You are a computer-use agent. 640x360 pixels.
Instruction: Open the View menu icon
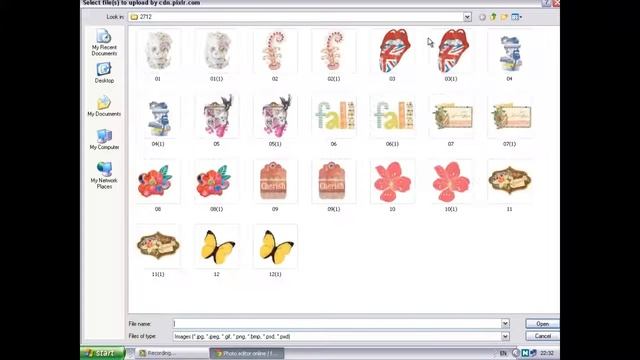coord(517,17)
